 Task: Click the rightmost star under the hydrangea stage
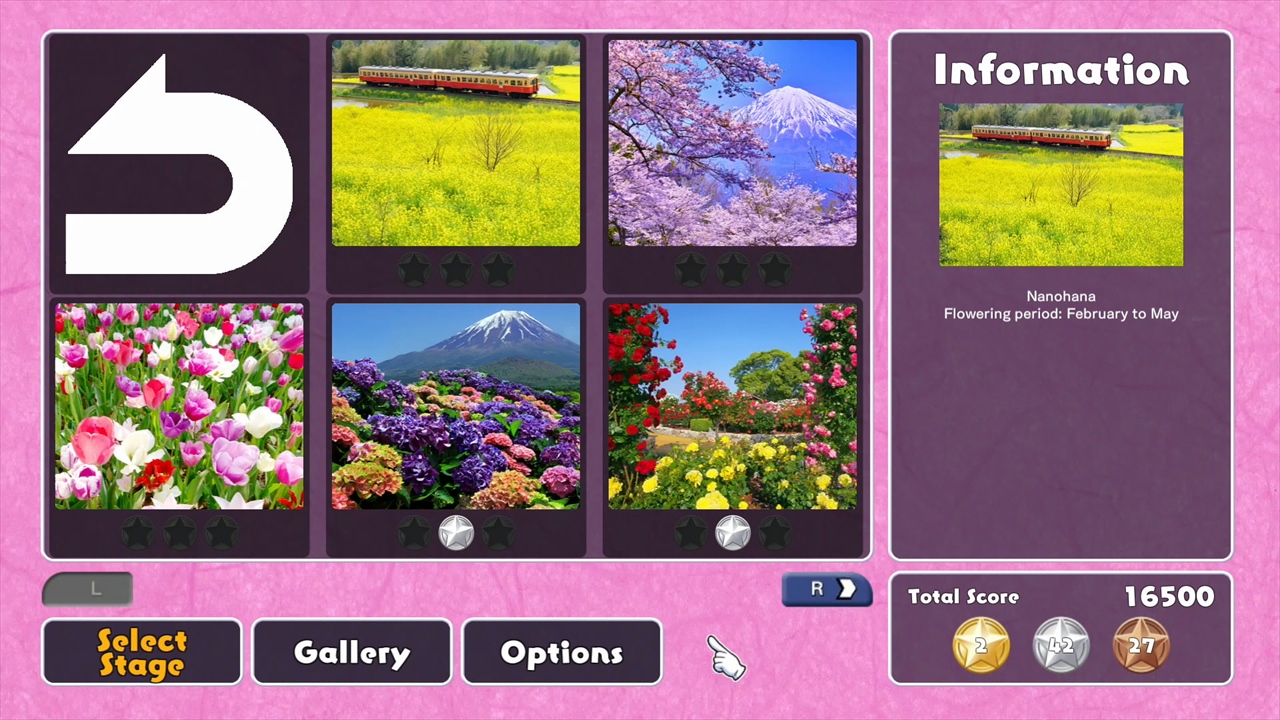point(498,533)
